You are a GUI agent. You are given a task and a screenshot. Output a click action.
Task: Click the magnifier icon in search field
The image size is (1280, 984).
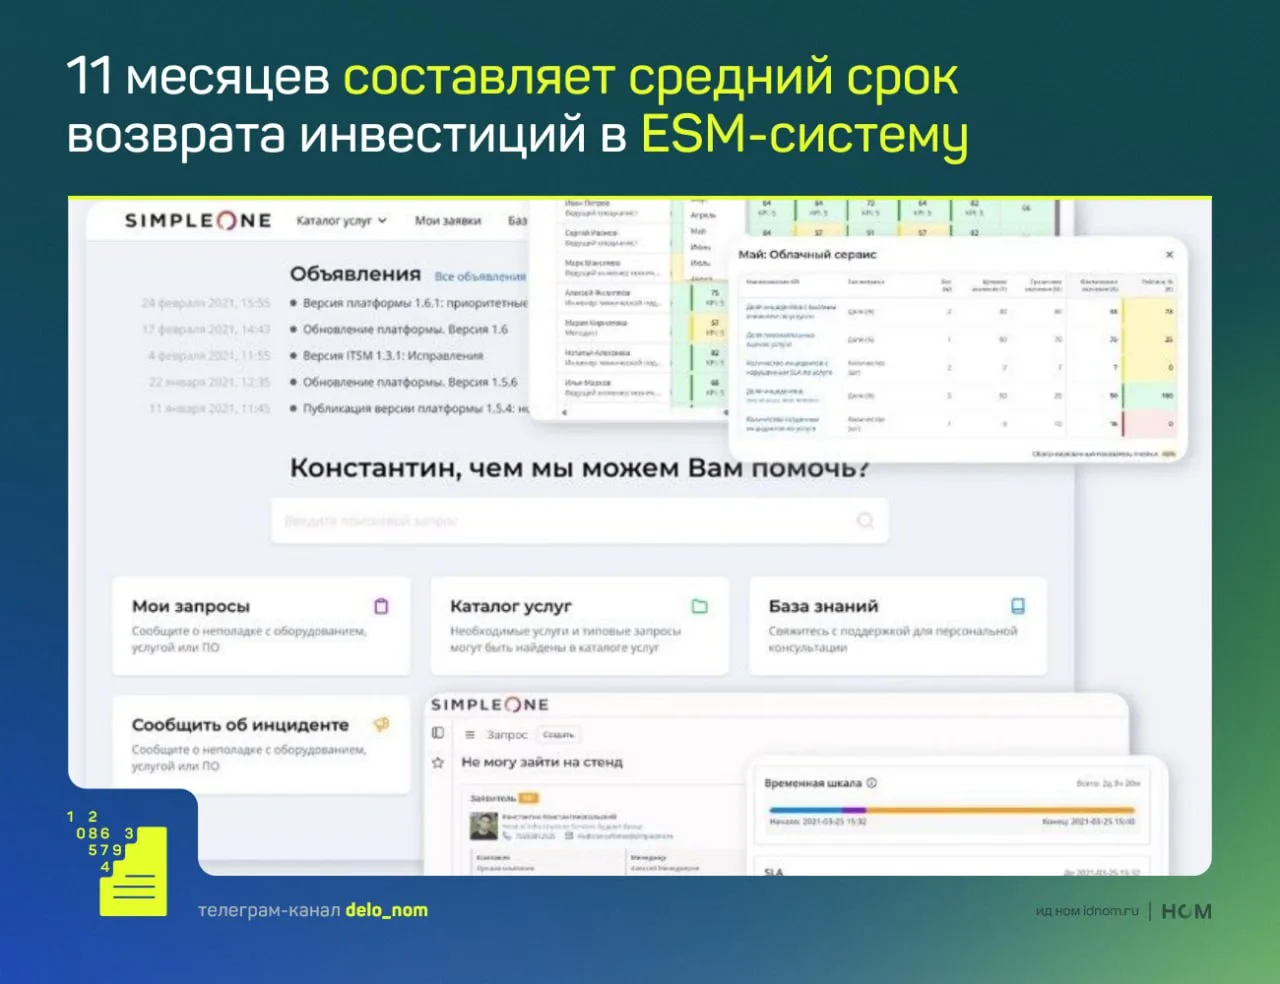click(865, 520)
